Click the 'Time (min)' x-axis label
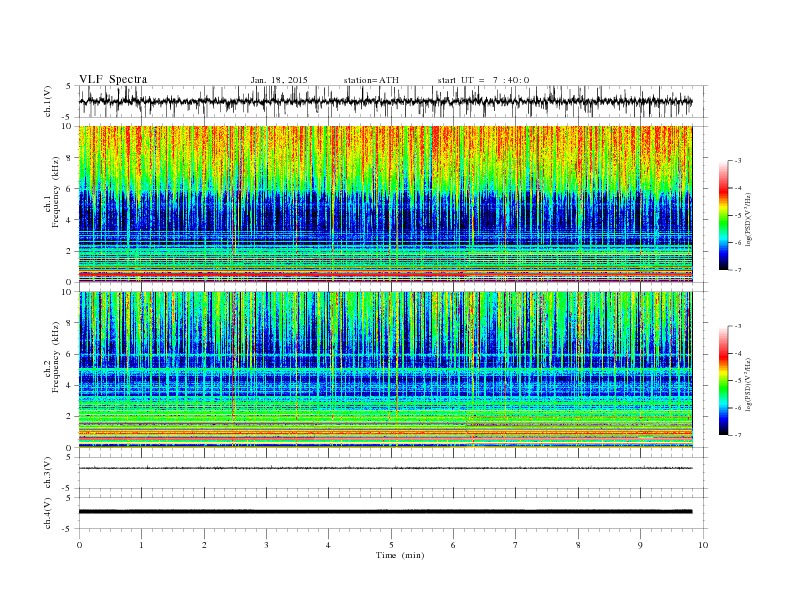This screenshot has height=612, width=792. click(400, 555)
